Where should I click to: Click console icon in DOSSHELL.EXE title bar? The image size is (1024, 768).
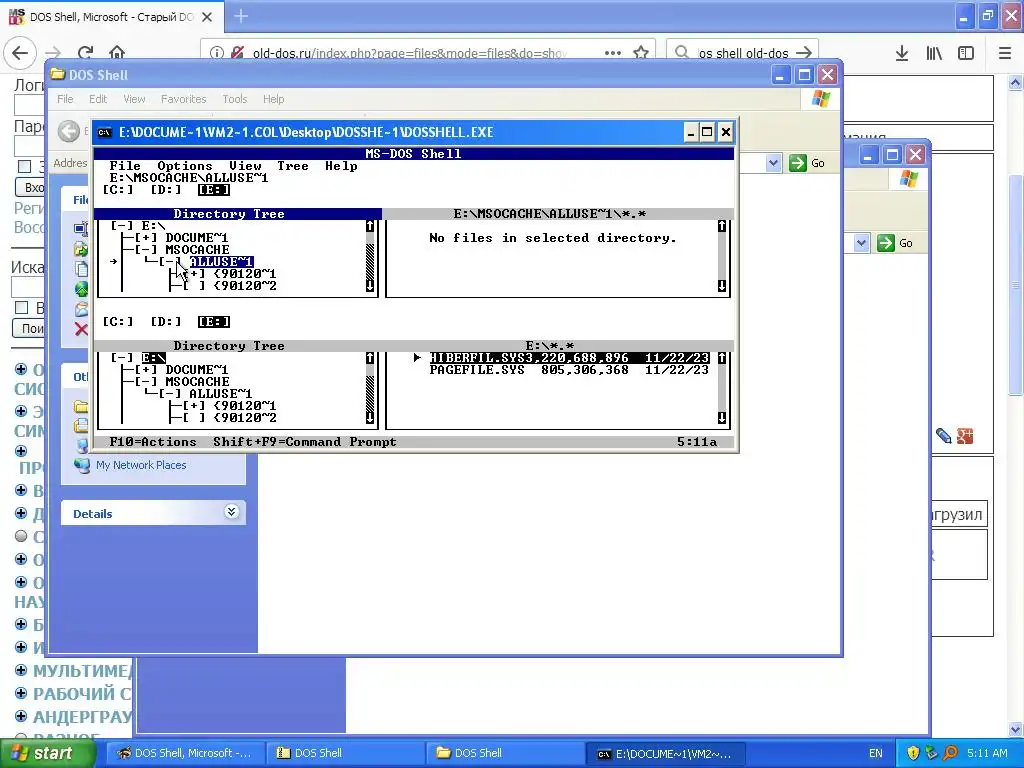(104, 133)
